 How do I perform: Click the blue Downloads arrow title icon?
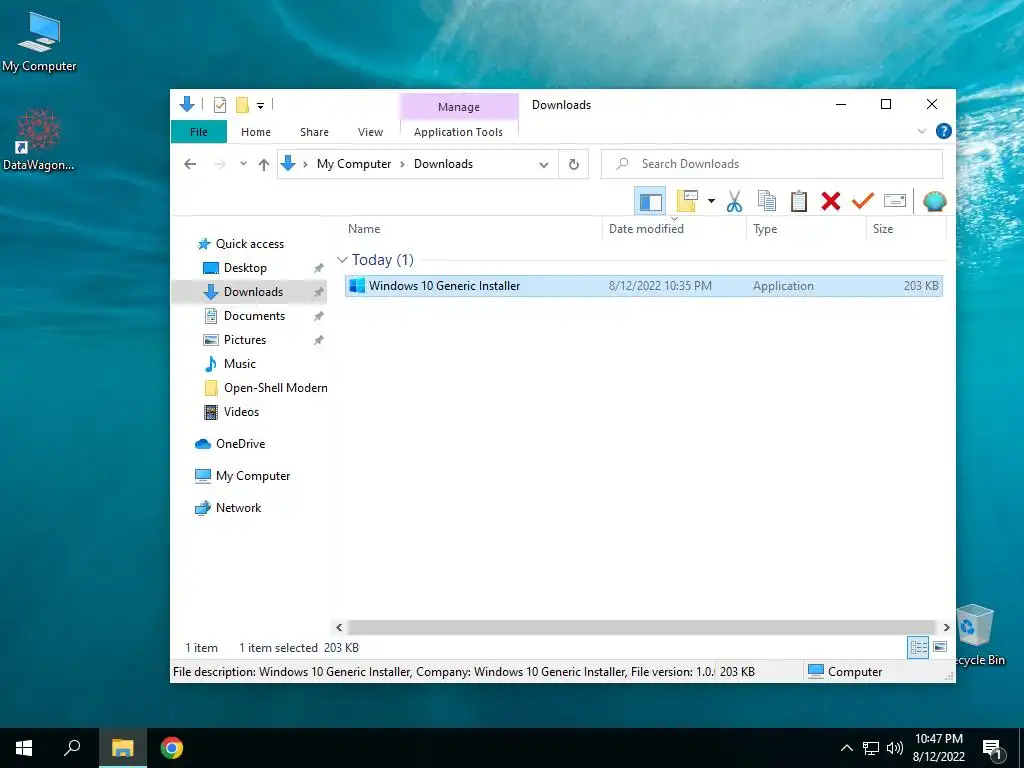[187, 104]
